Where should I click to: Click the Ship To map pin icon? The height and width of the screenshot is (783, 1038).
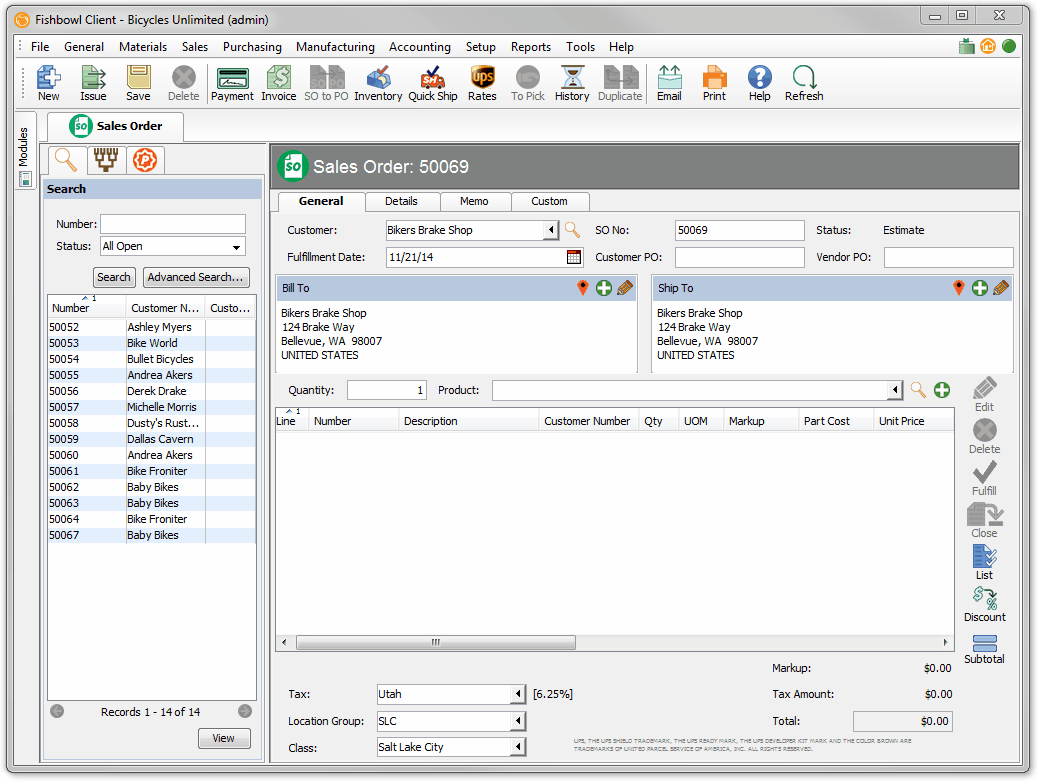959,288
